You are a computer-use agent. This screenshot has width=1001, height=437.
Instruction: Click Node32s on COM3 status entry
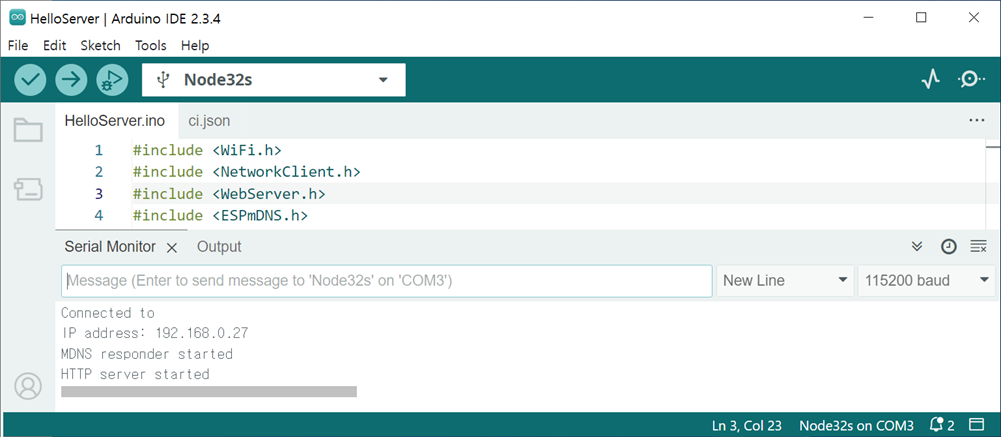(x=856, y=426)
